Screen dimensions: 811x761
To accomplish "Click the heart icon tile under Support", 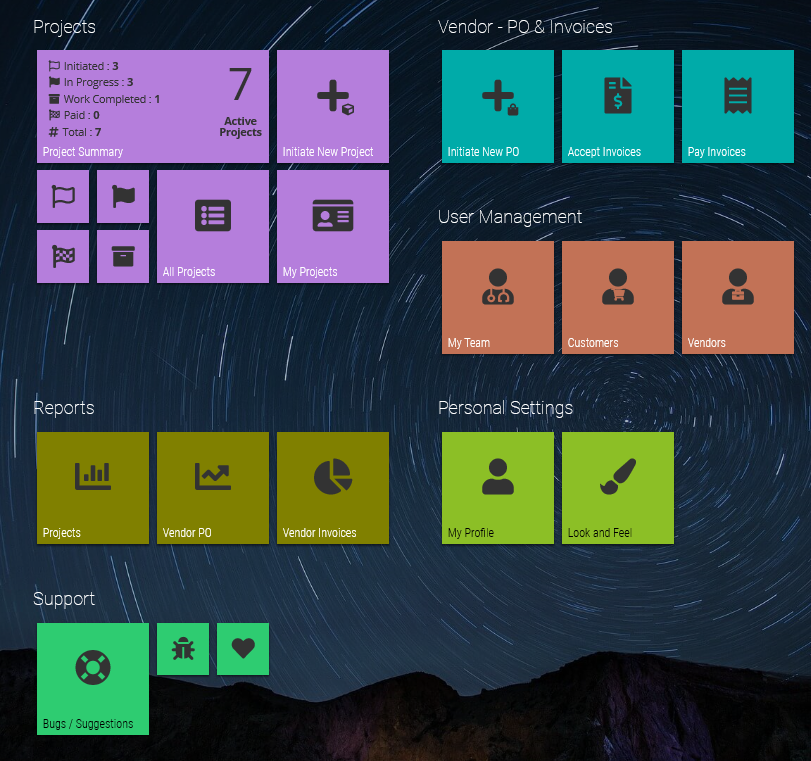I will 243,649.
